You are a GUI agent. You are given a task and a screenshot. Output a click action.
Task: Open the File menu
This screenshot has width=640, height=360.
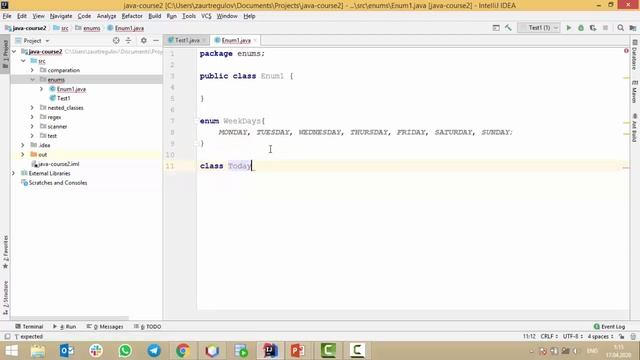point(7,16)
